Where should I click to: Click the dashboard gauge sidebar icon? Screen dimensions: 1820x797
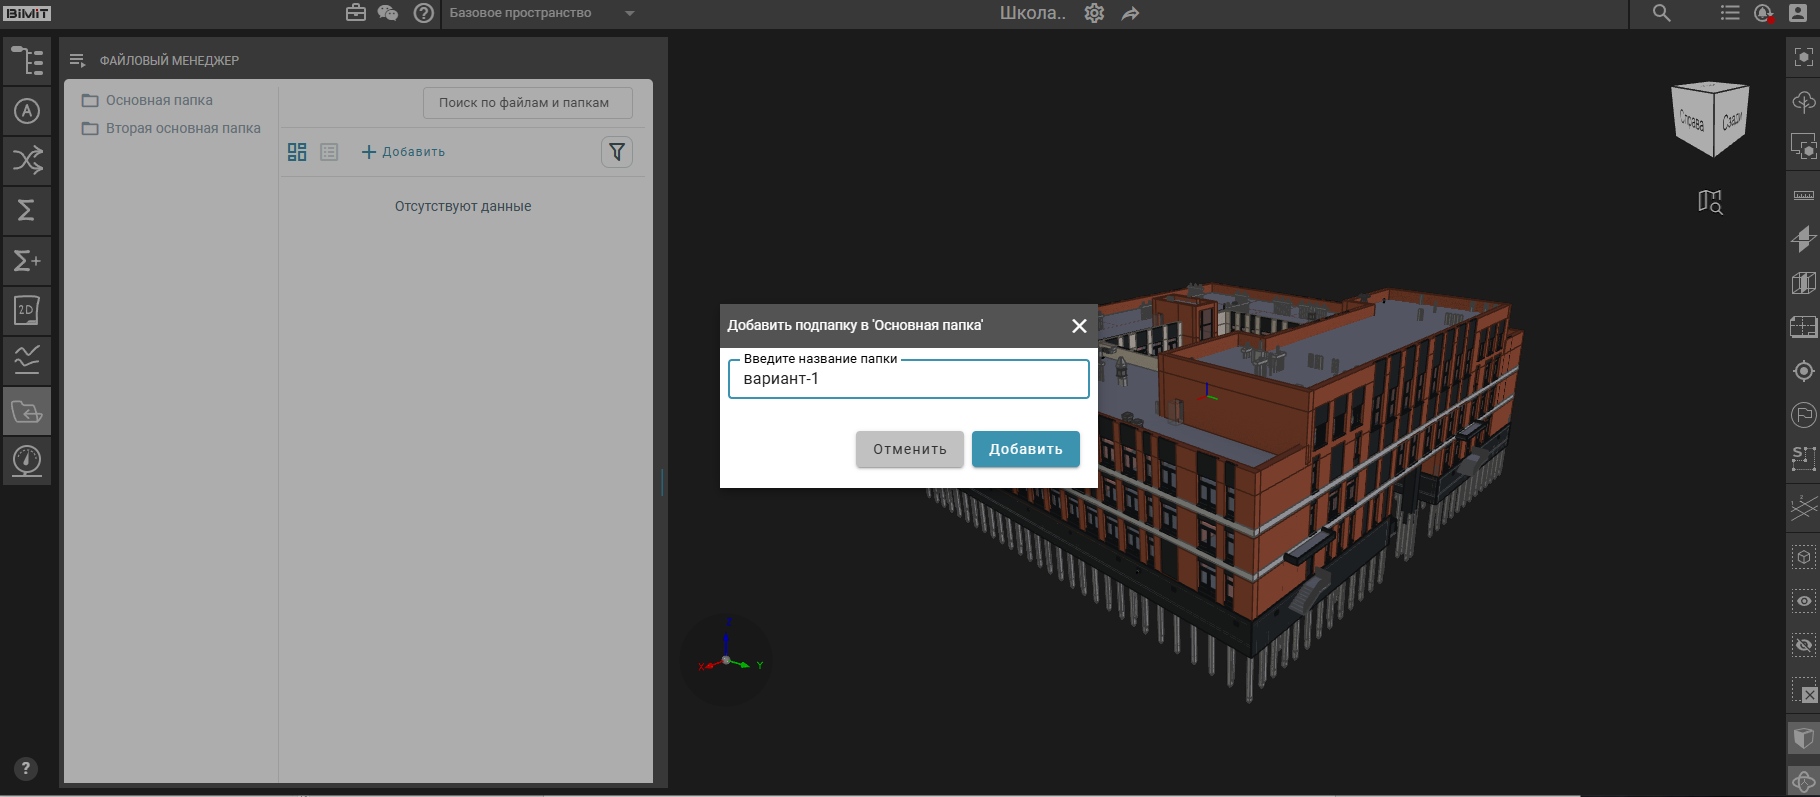(x=27, y=461)
